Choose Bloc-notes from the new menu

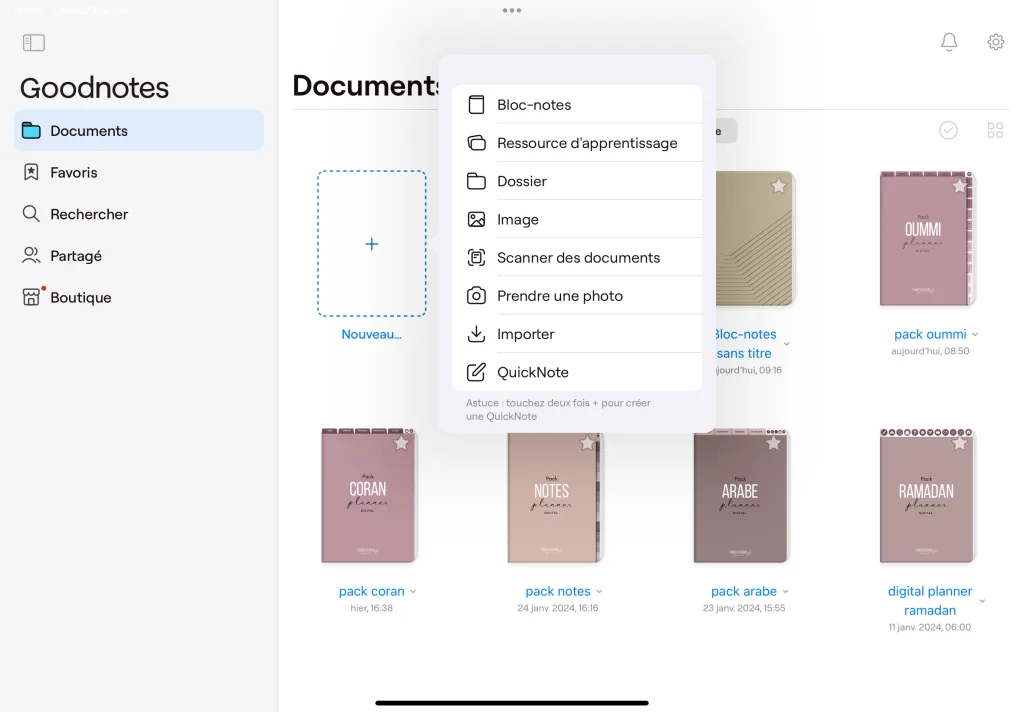tap(577, 105)
